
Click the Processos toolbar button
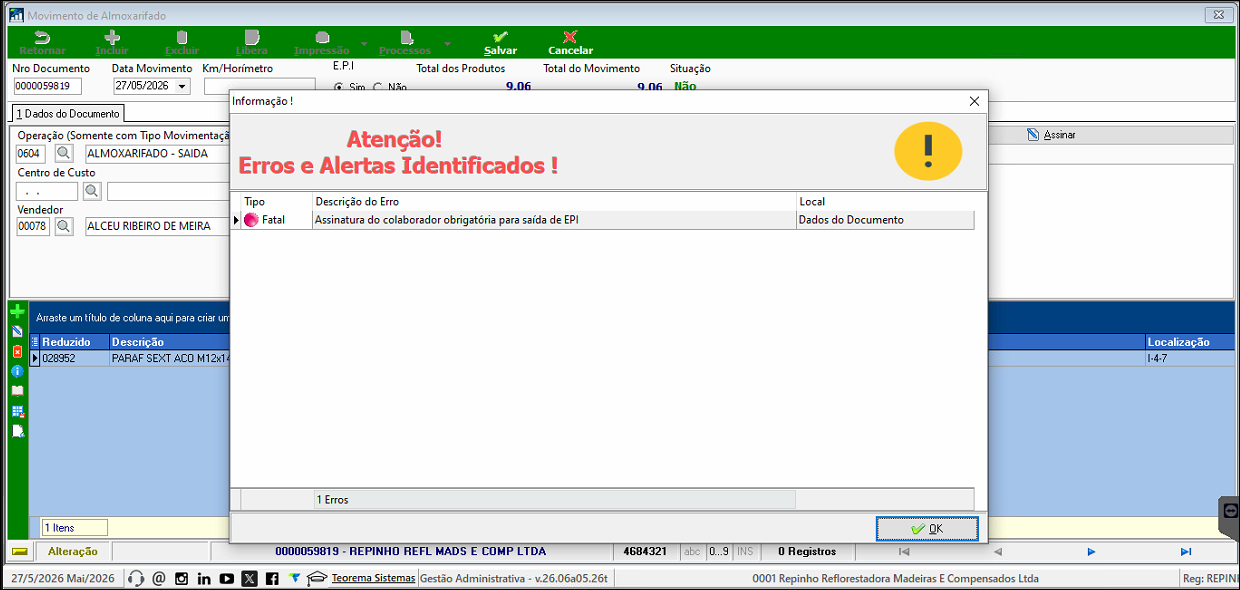(x=405, y=43)
